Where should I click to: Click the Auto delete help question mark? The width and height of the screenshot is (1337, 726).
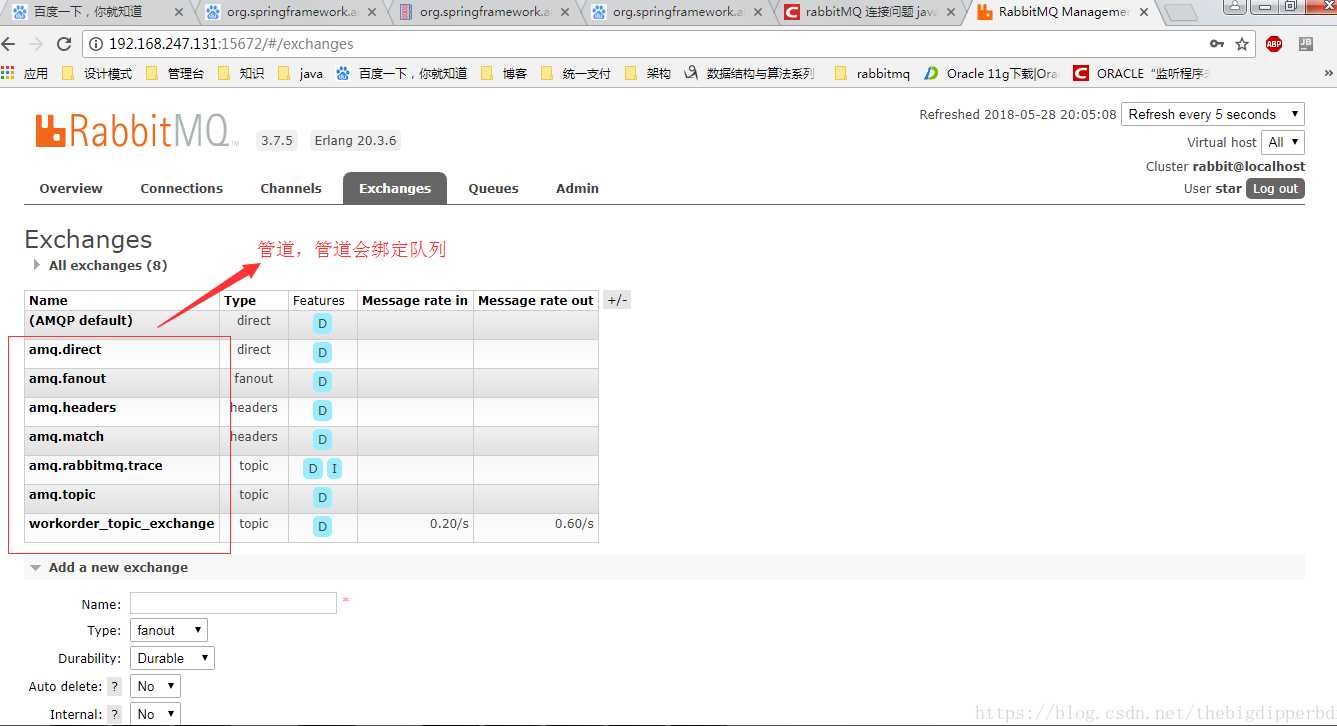click(x=115, y=687)
